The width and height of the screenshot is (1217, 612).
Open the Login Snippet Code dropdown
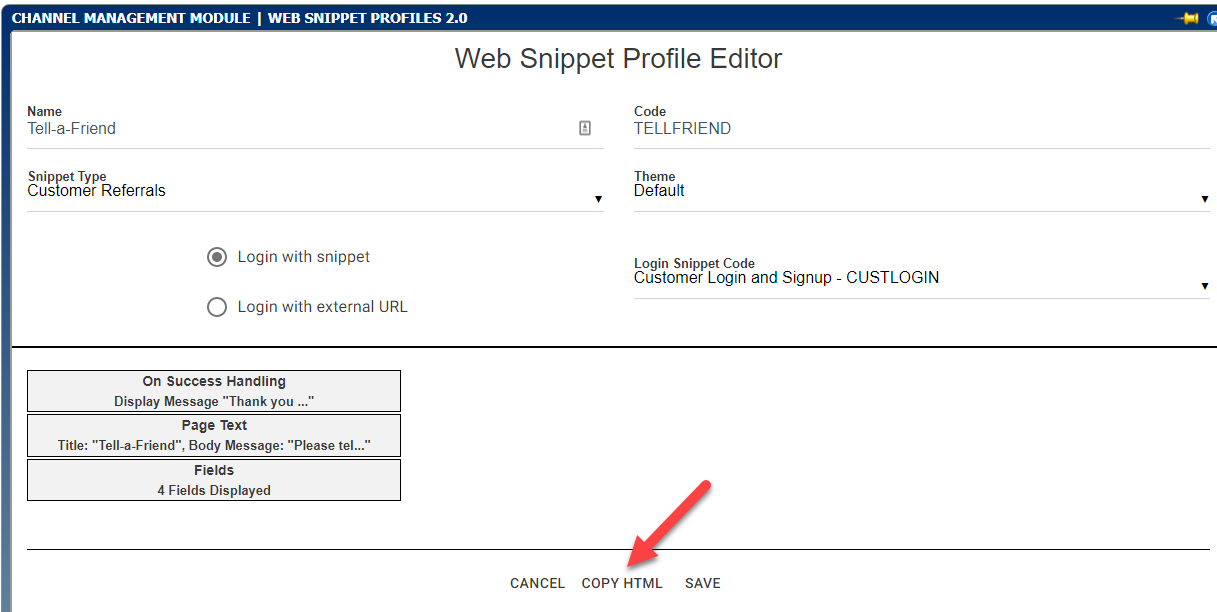pyautogui.click(x=921, y=278)
